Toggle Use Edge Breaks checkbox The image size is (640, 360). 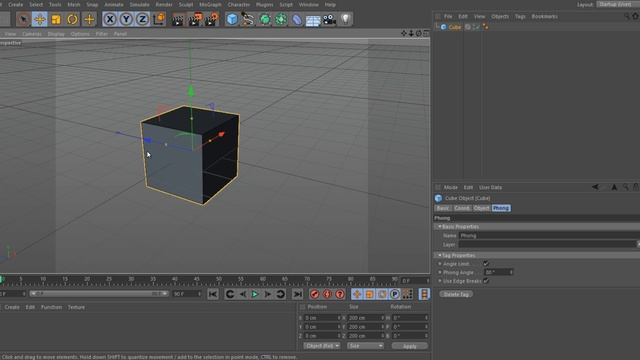tap(486, 281)
